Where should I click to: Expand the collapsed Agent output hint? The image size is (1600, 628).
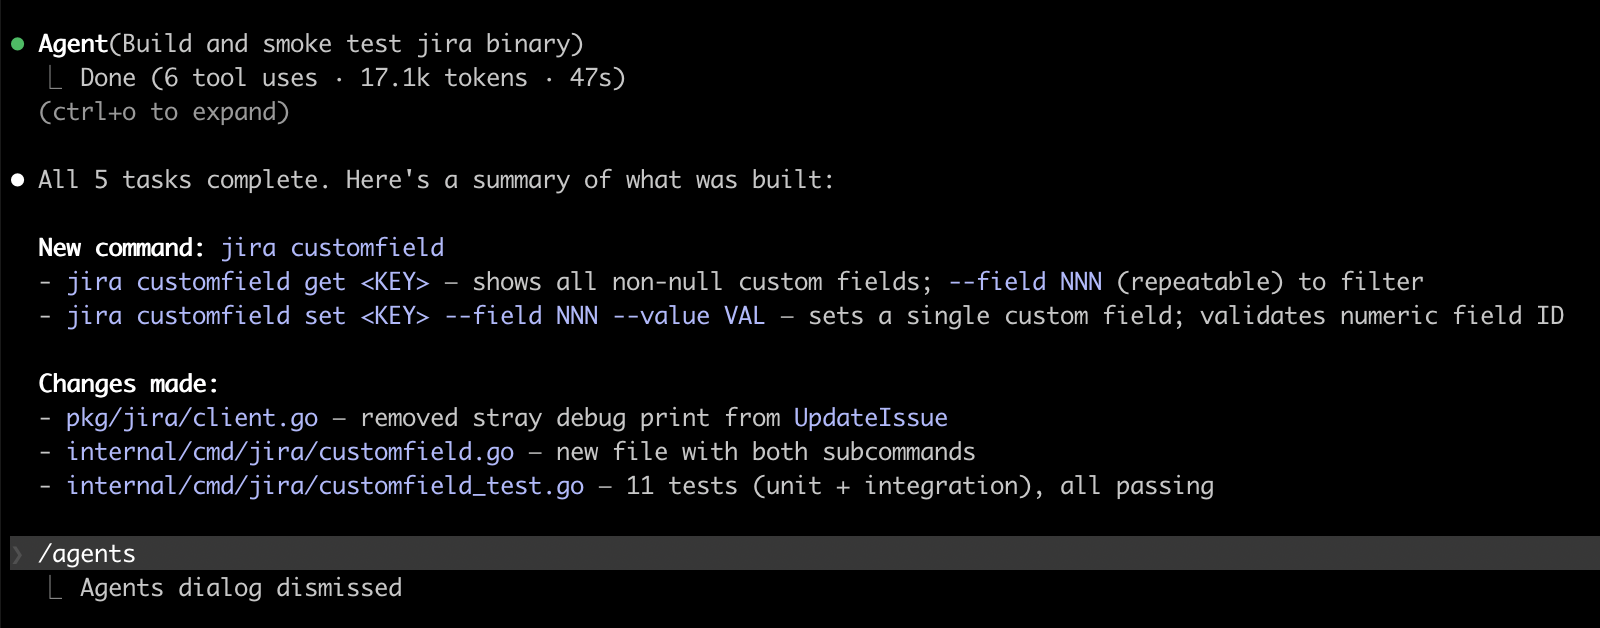(x=163, y=112)
